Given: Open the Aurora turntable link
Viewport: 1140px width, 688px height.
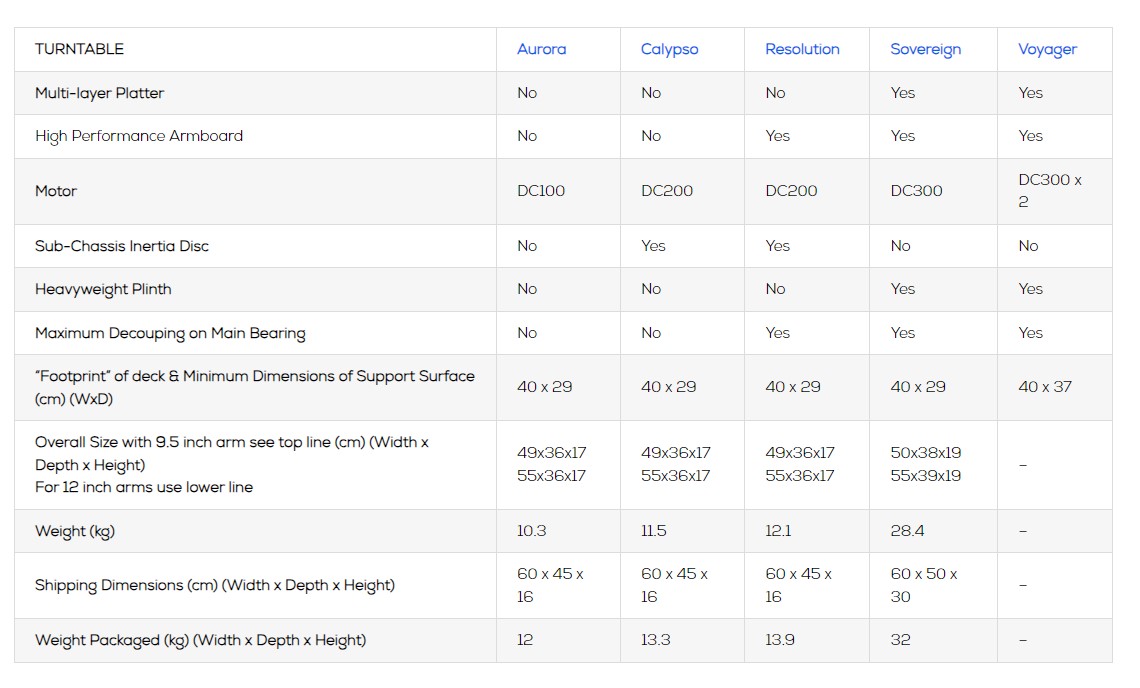Looking at the screenshot, I should coord(541,49).
